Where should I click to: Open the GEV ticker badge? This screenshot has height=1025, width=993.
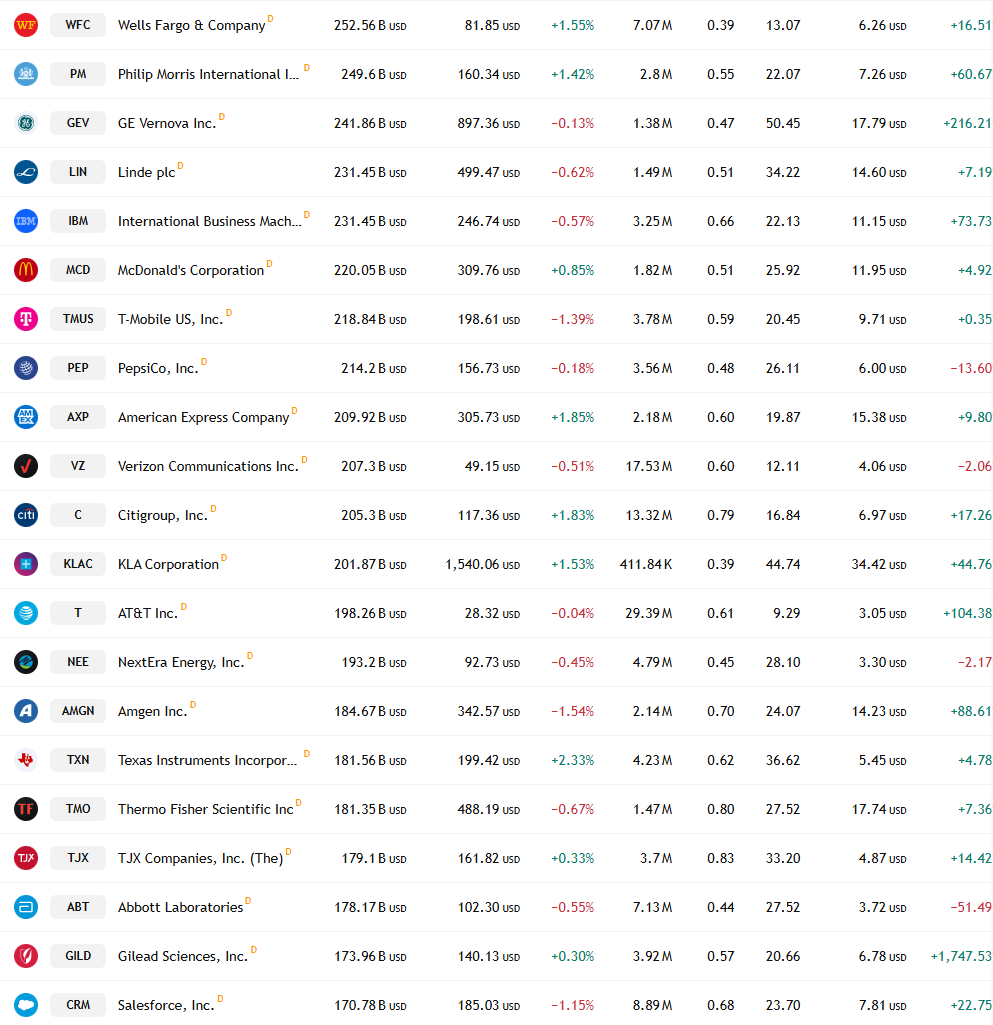[78, 123]
